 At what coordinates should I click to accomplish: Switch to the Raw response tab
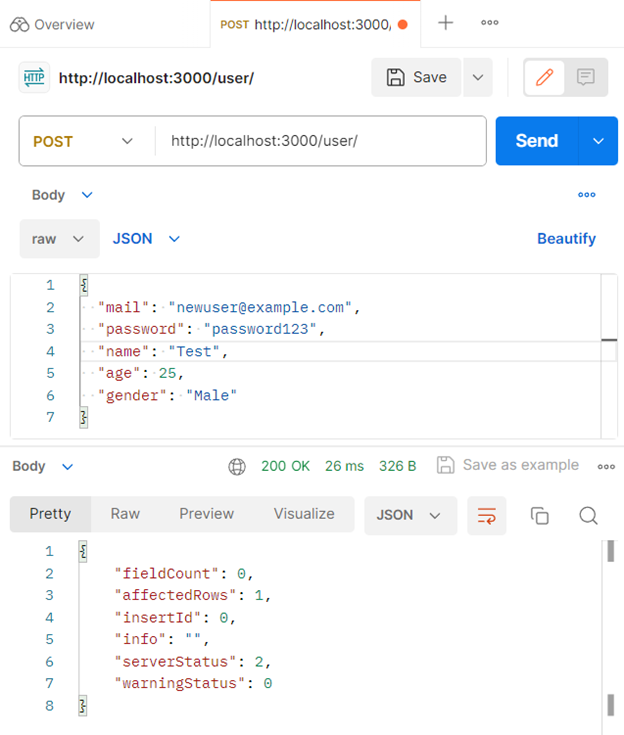point(125,514)
